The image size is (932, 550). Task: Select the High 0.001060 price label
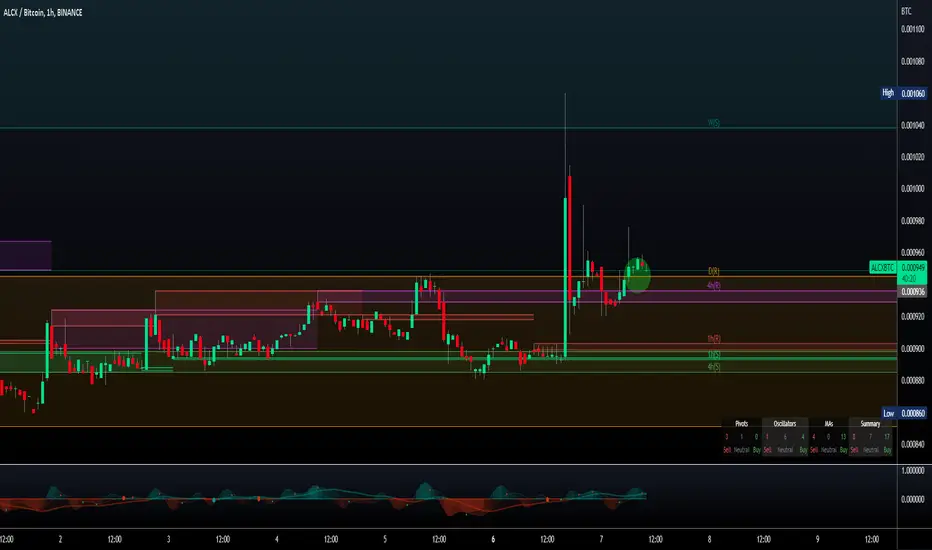tap(903, 93)
